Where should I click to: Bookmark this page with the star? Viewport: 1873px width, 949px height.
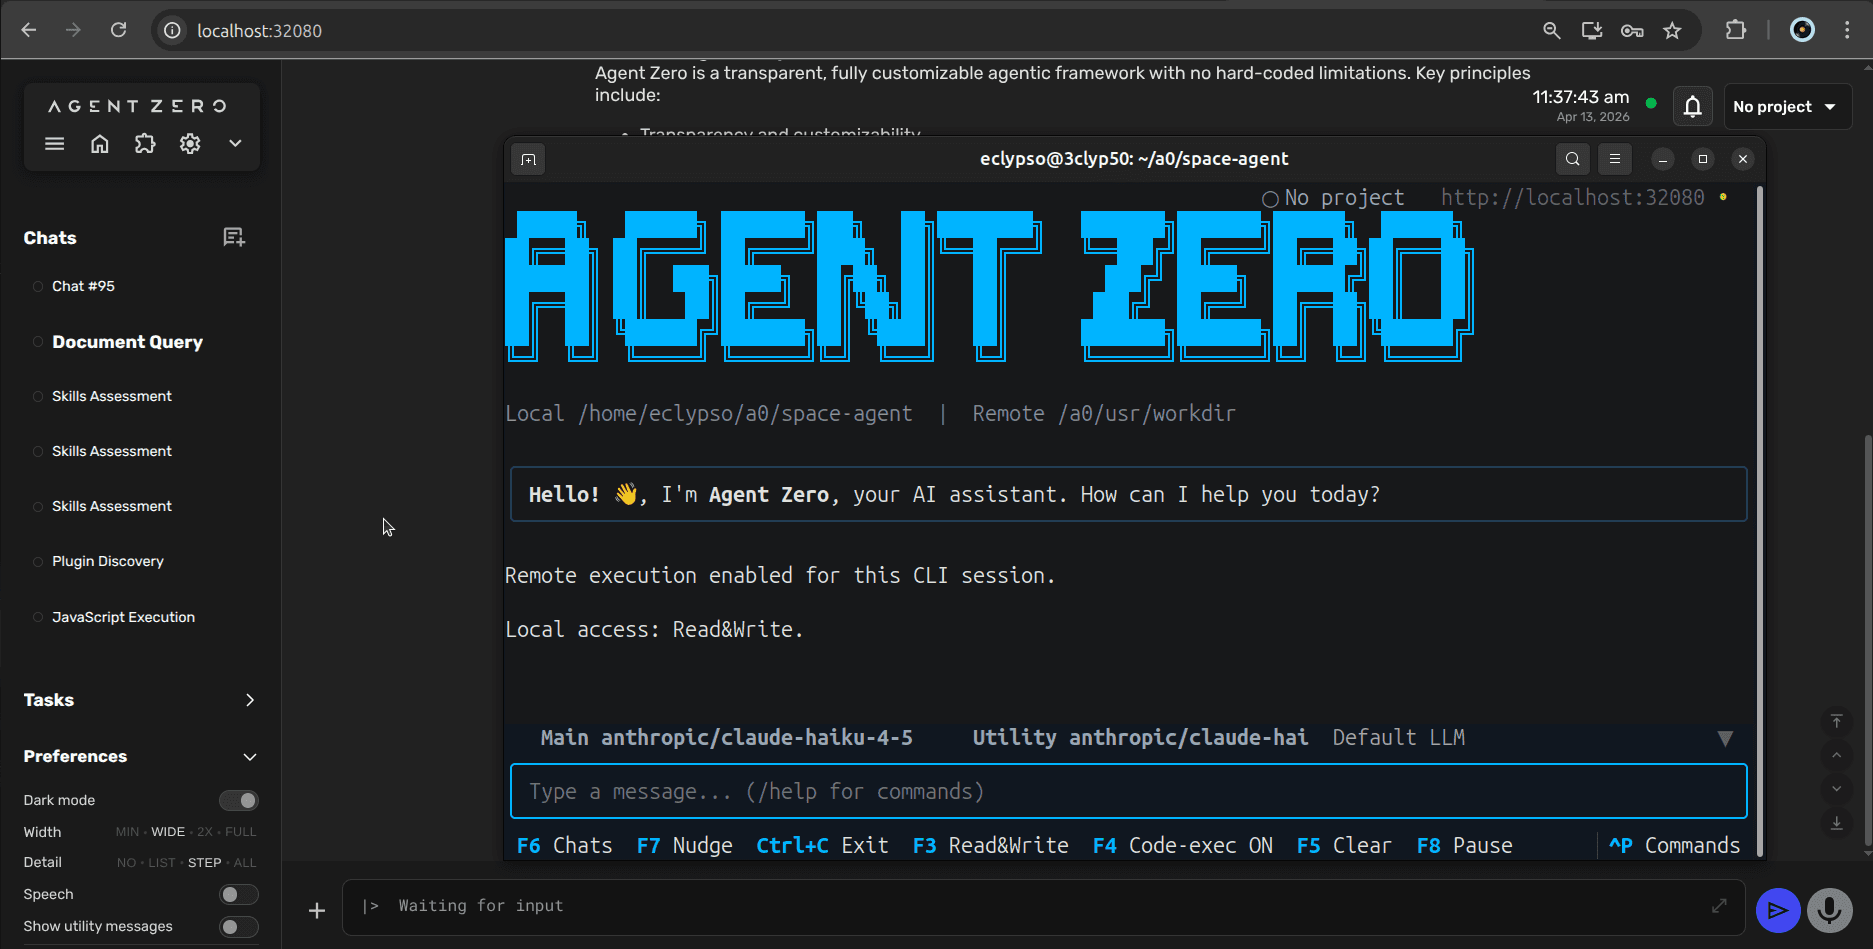(x=1672, y=30)
